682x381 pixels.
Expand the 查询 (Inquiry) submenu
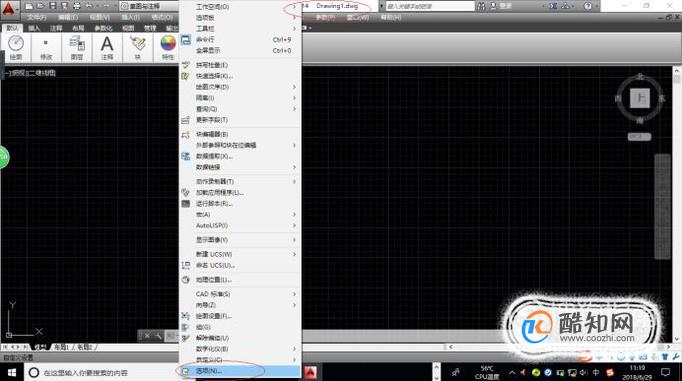[294, 109]
